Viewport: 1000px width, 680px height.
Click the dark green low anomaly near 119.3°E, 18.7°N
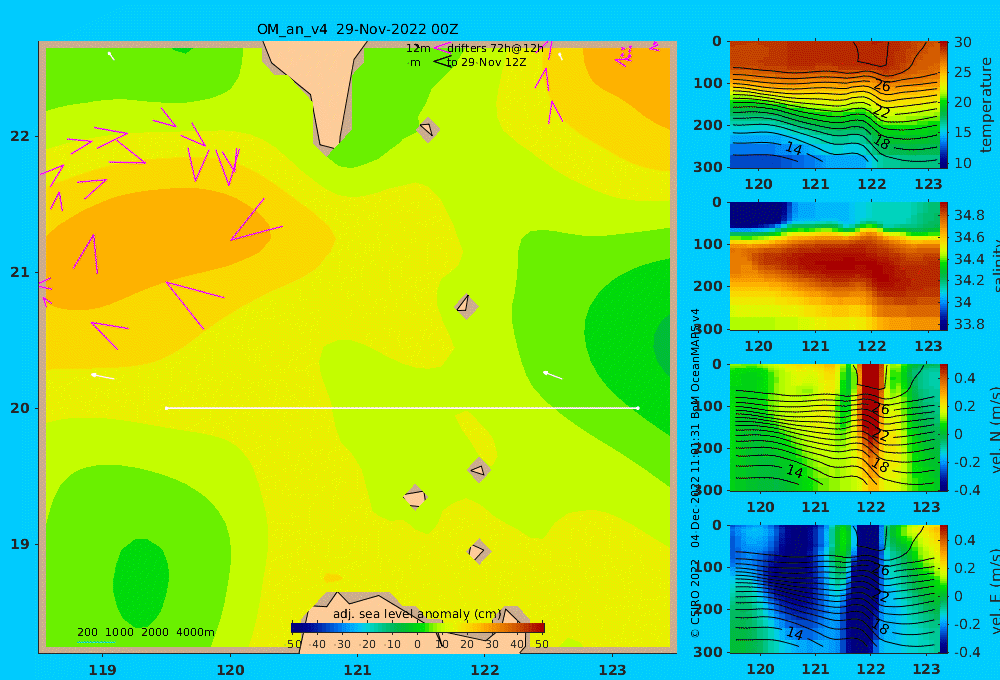[141, 582]
